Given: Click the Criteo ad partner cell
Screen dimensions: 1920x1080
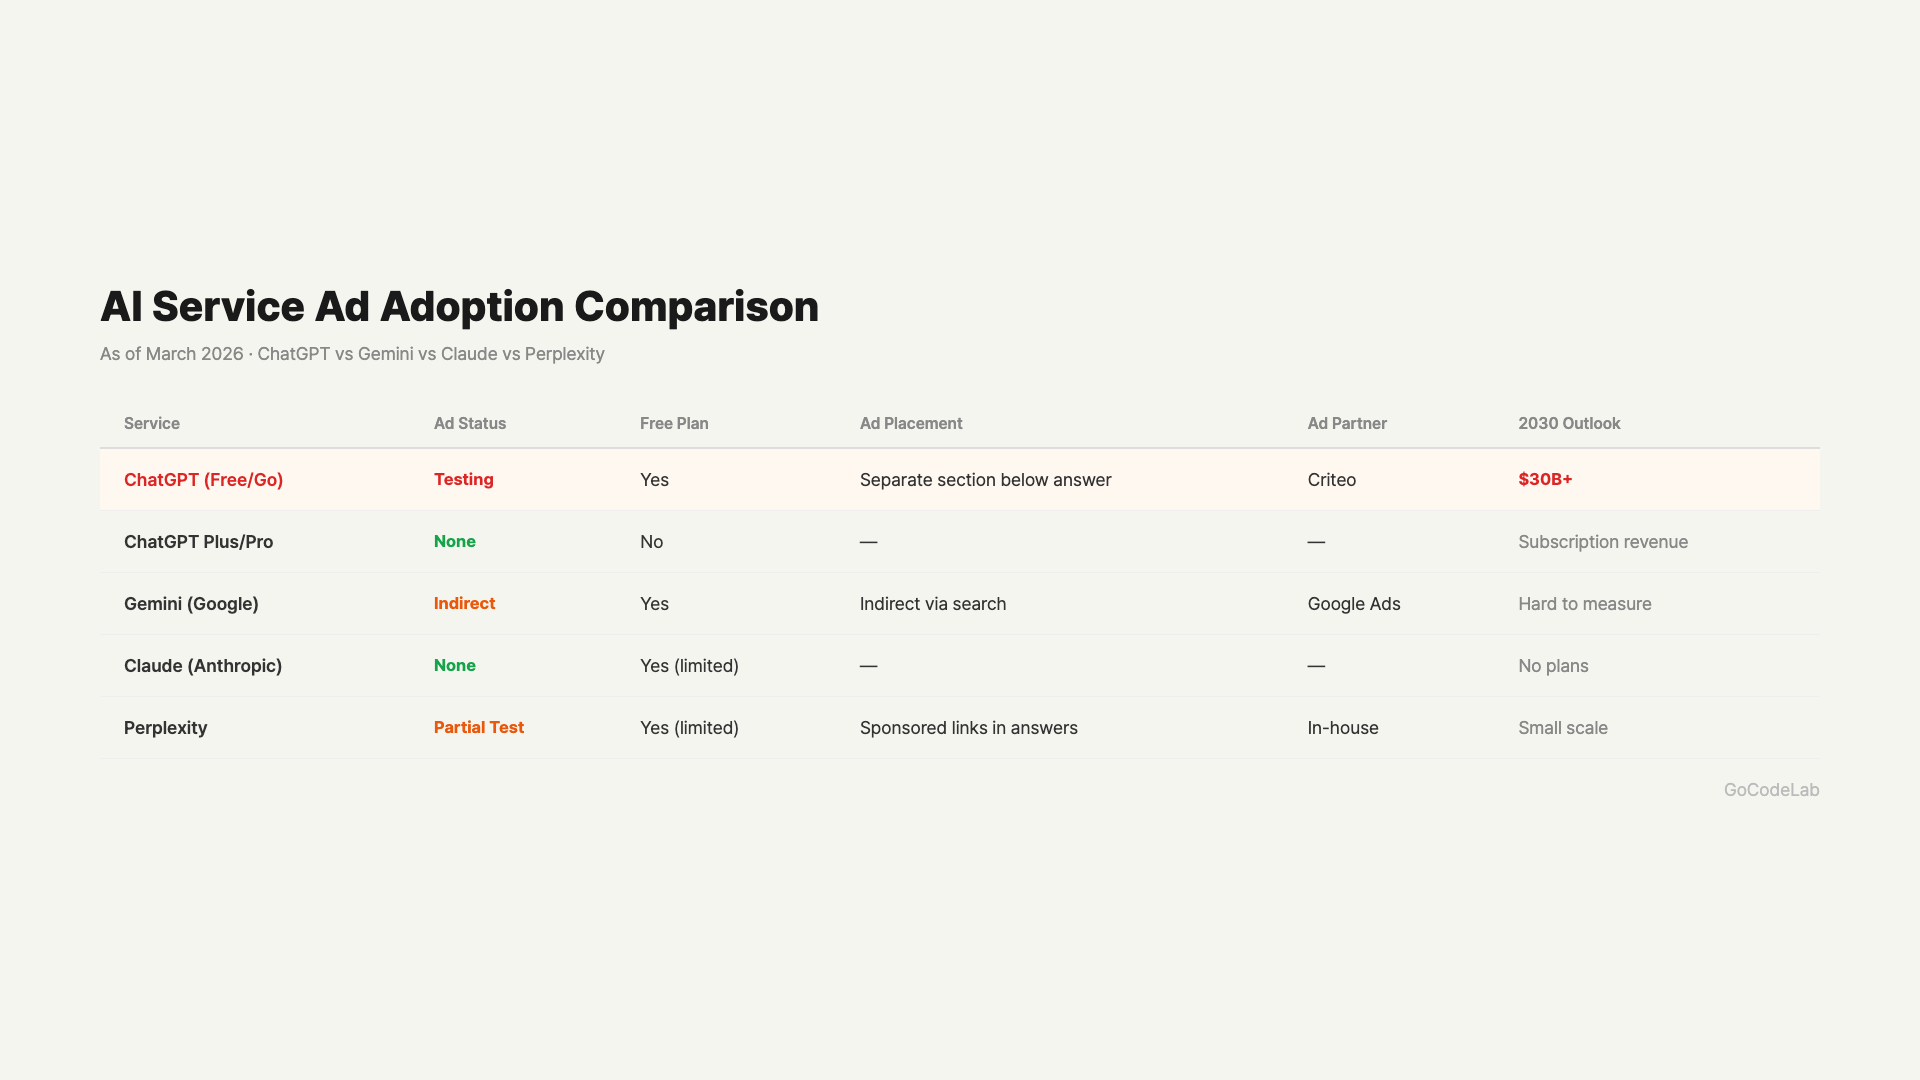Looking at the screenshot, I should click(1331, 480).
